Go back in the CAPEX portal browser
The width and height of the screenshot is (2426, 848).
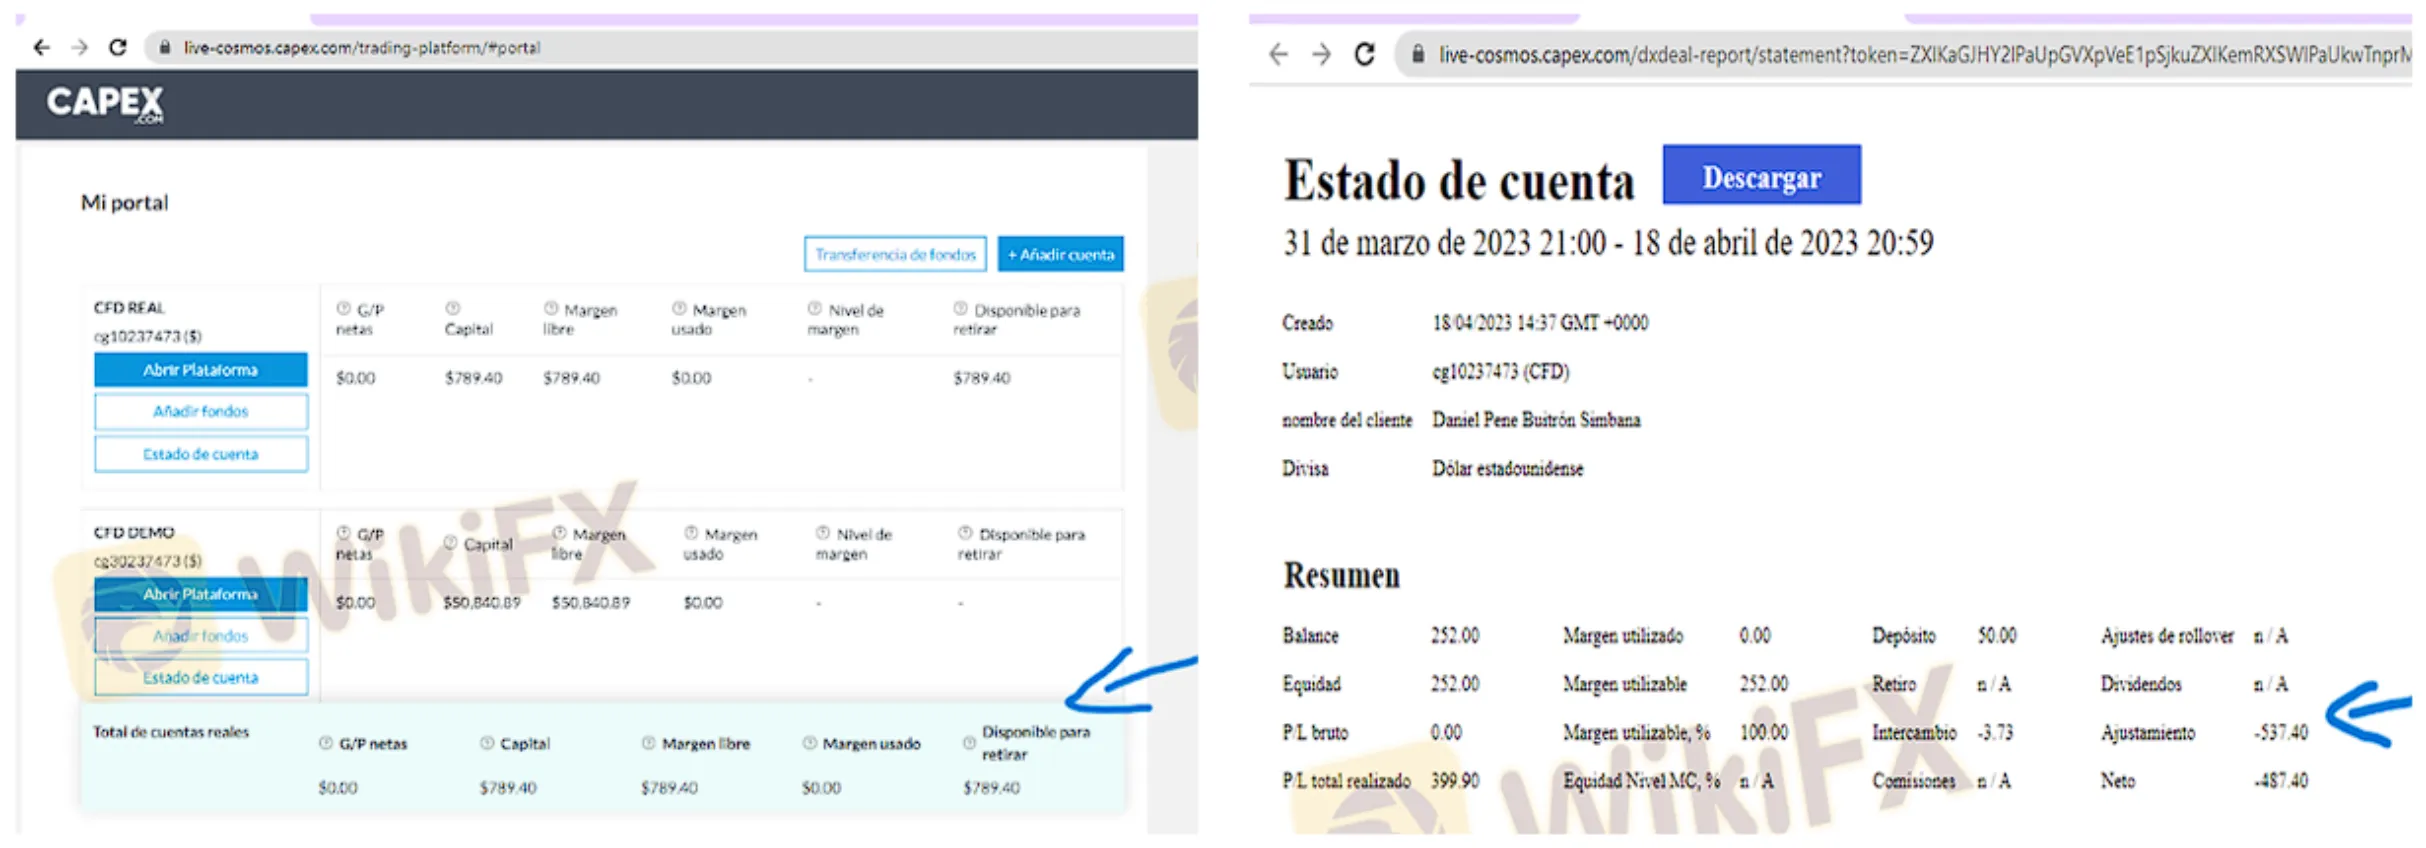point(41,47)
